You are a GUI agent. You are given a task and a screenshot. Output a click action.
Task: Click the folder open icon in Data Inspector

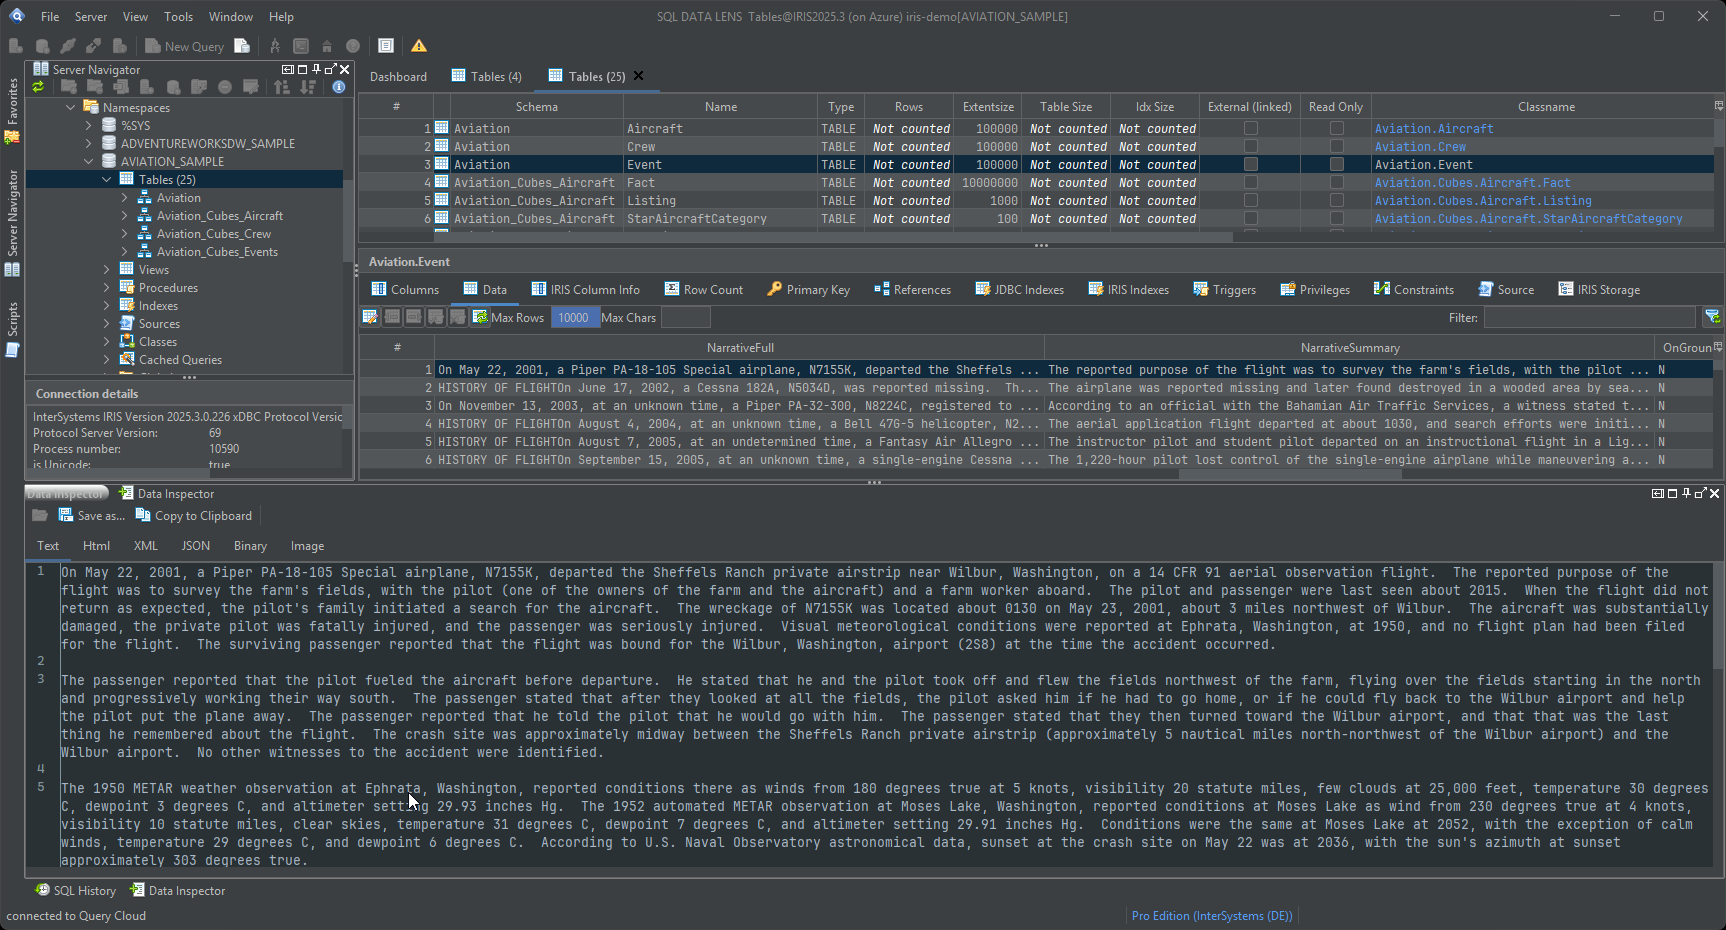coord(40,515)
